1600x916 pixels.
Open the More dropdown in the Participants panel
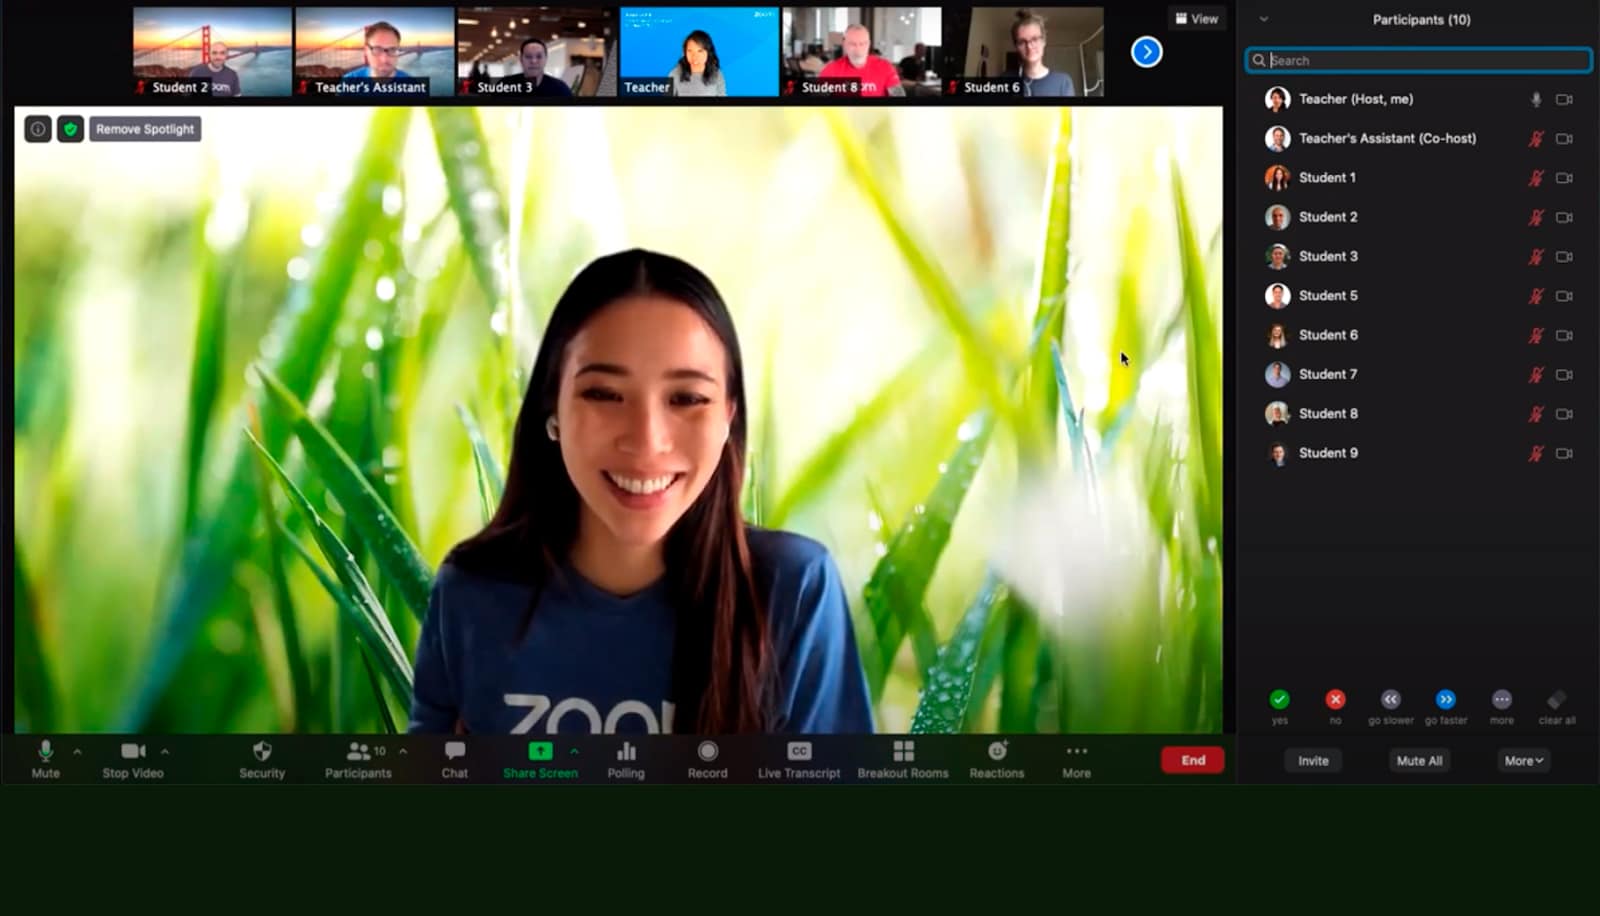1521,760
